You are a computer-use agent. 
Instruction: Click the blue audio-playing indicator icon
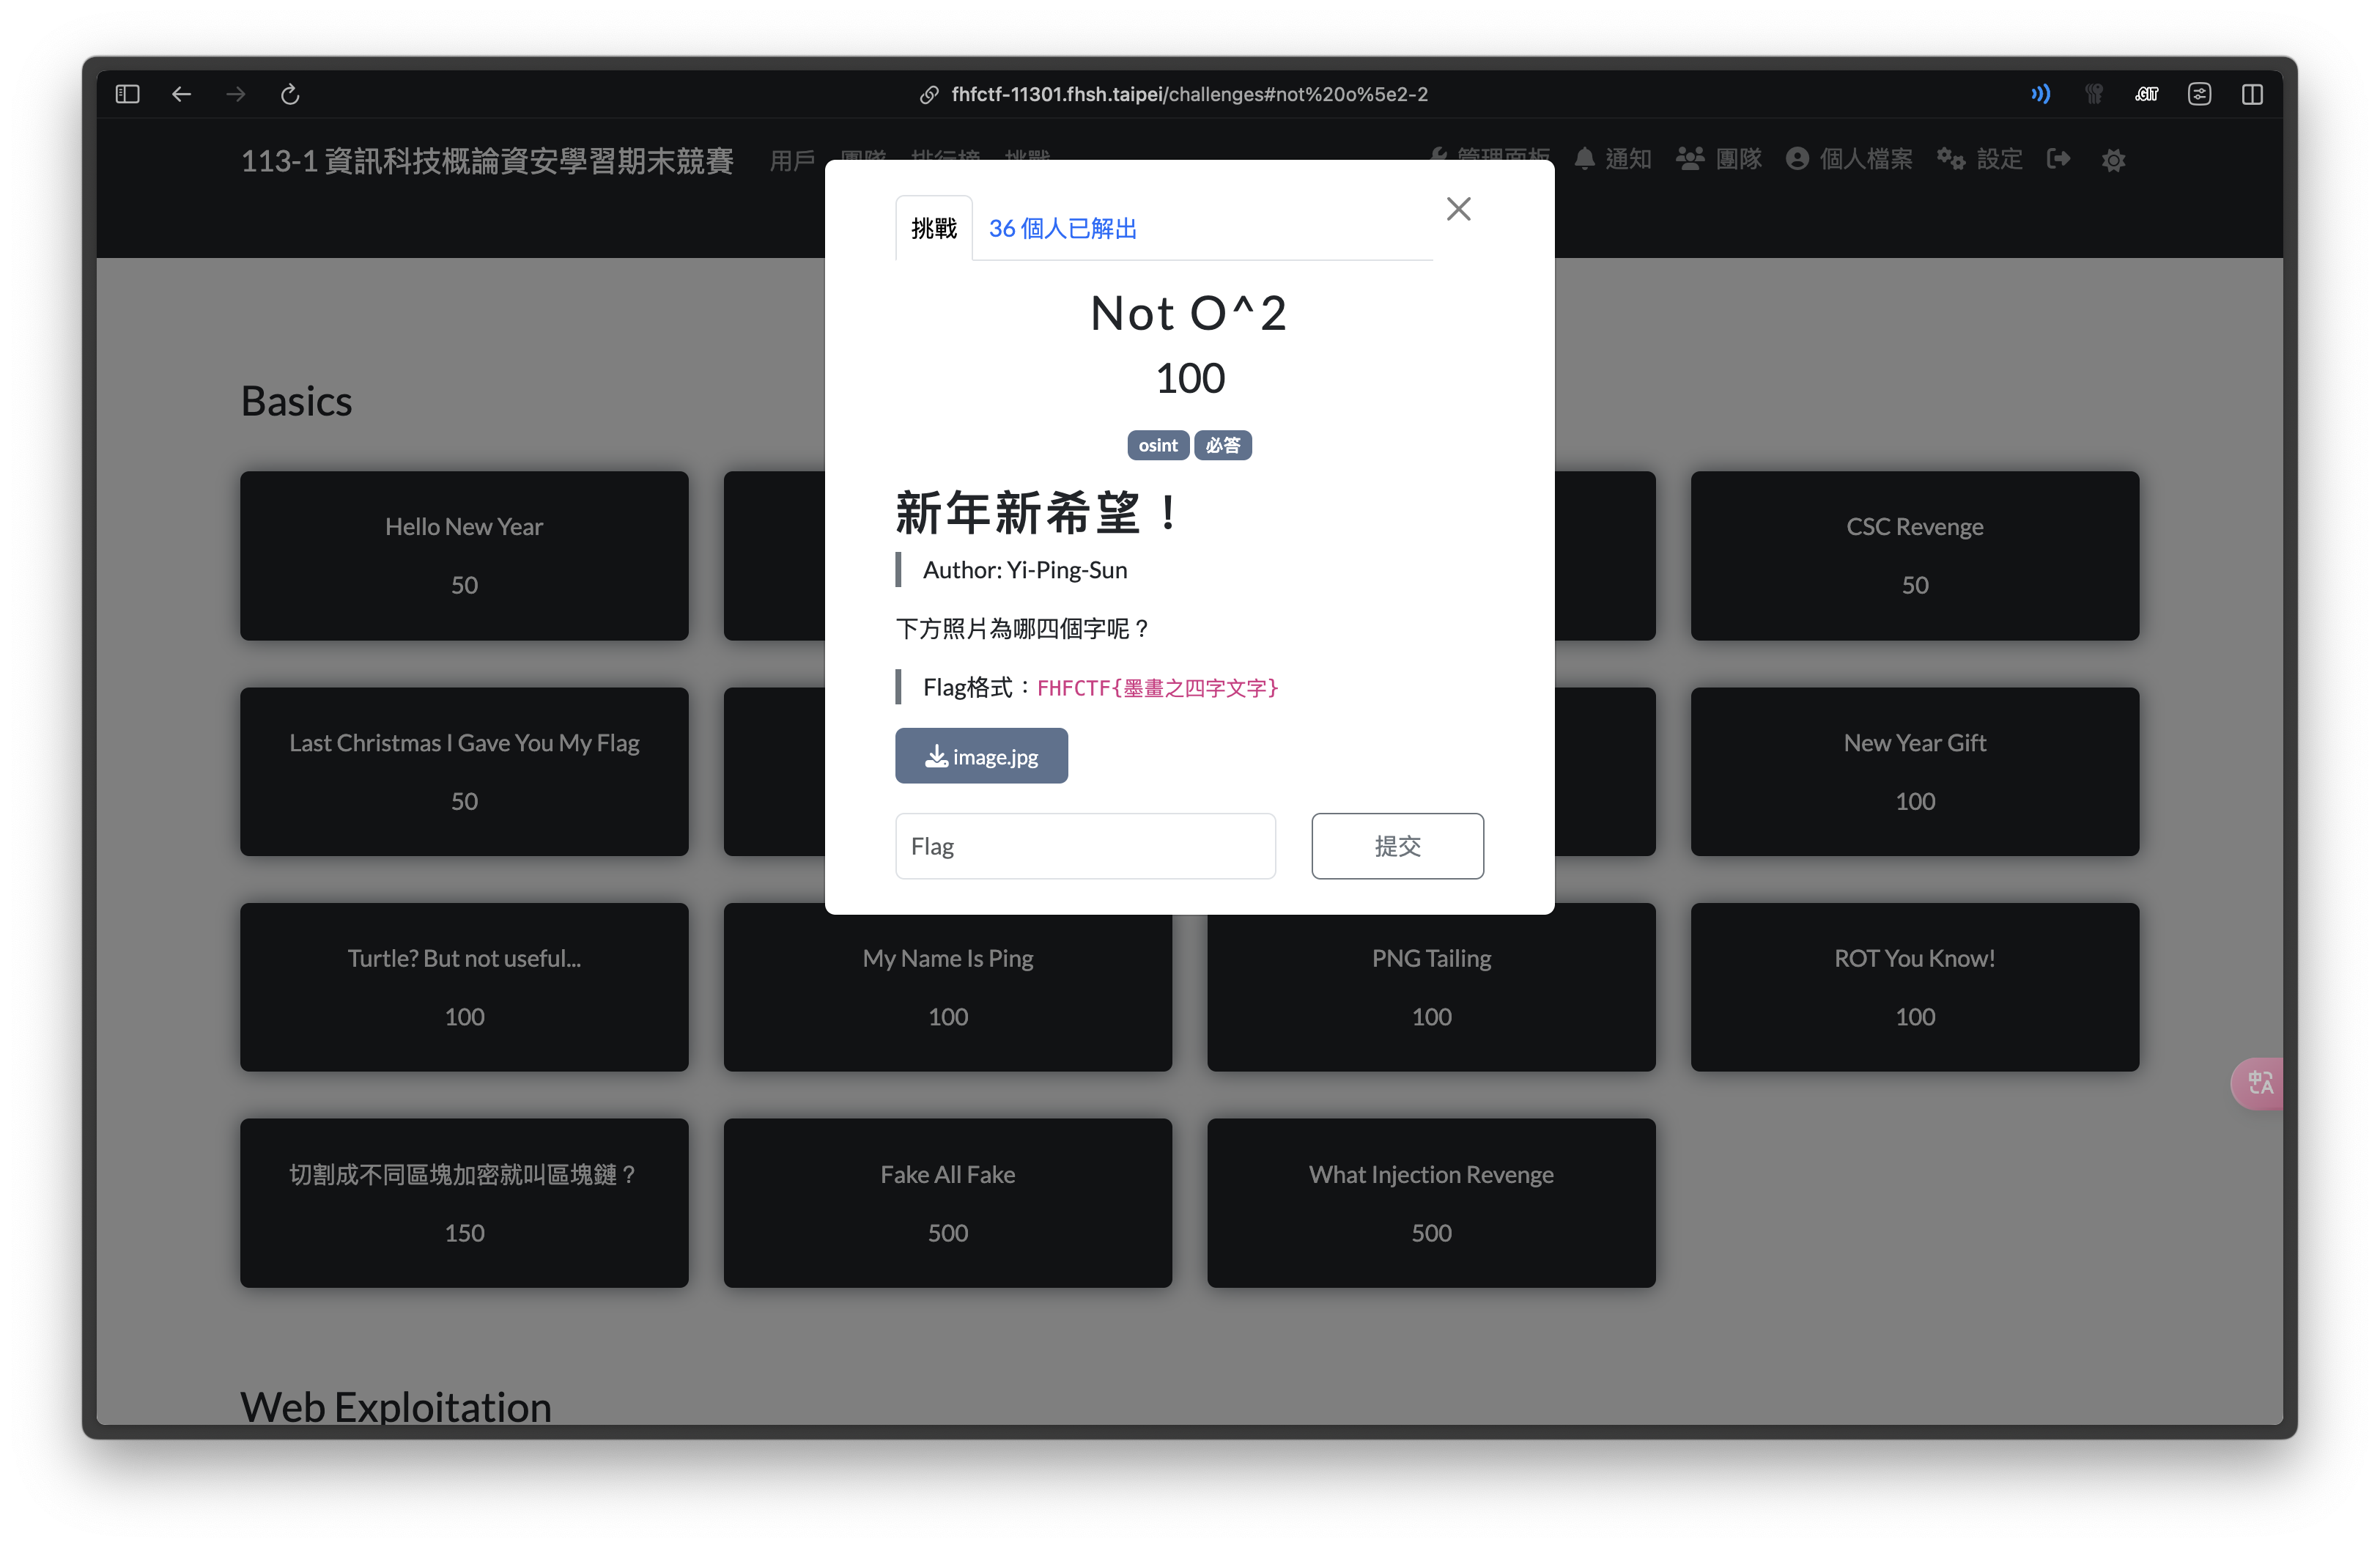click(x=2040, y=94)
